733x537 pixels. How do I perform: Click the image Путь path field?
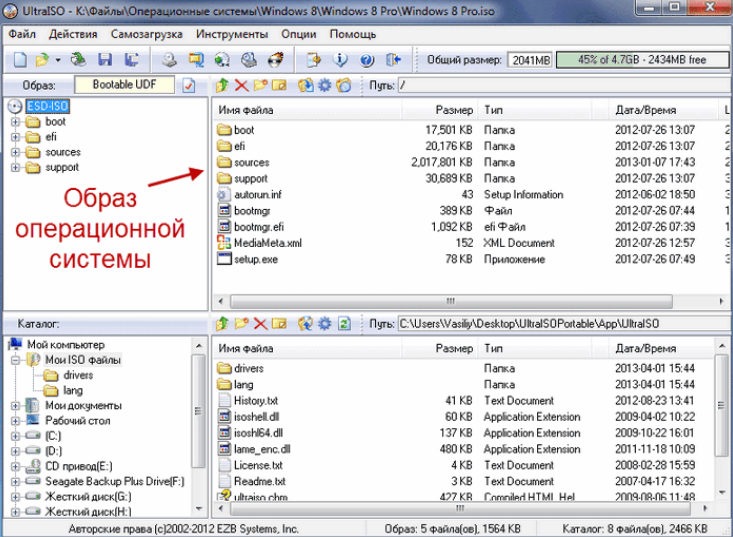click(565, 86)
